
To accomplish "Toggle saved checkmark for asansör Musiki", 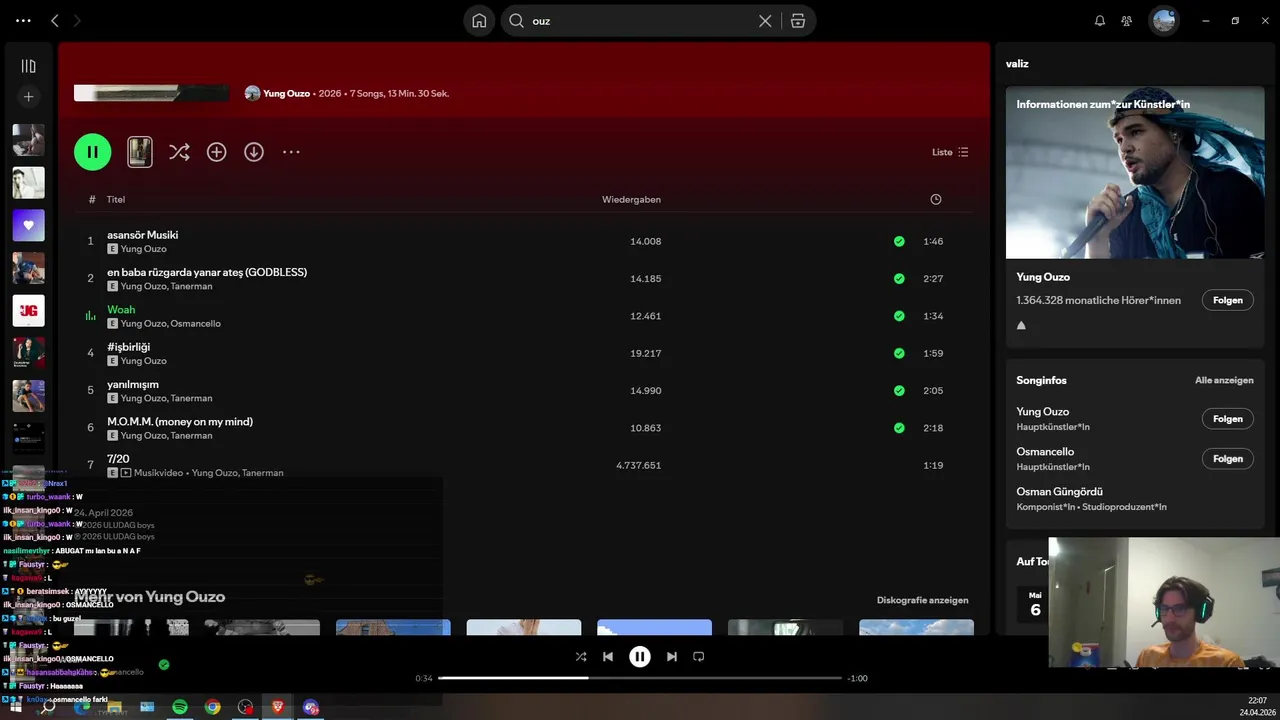I will pyautogui.click(x=899, y=241).
